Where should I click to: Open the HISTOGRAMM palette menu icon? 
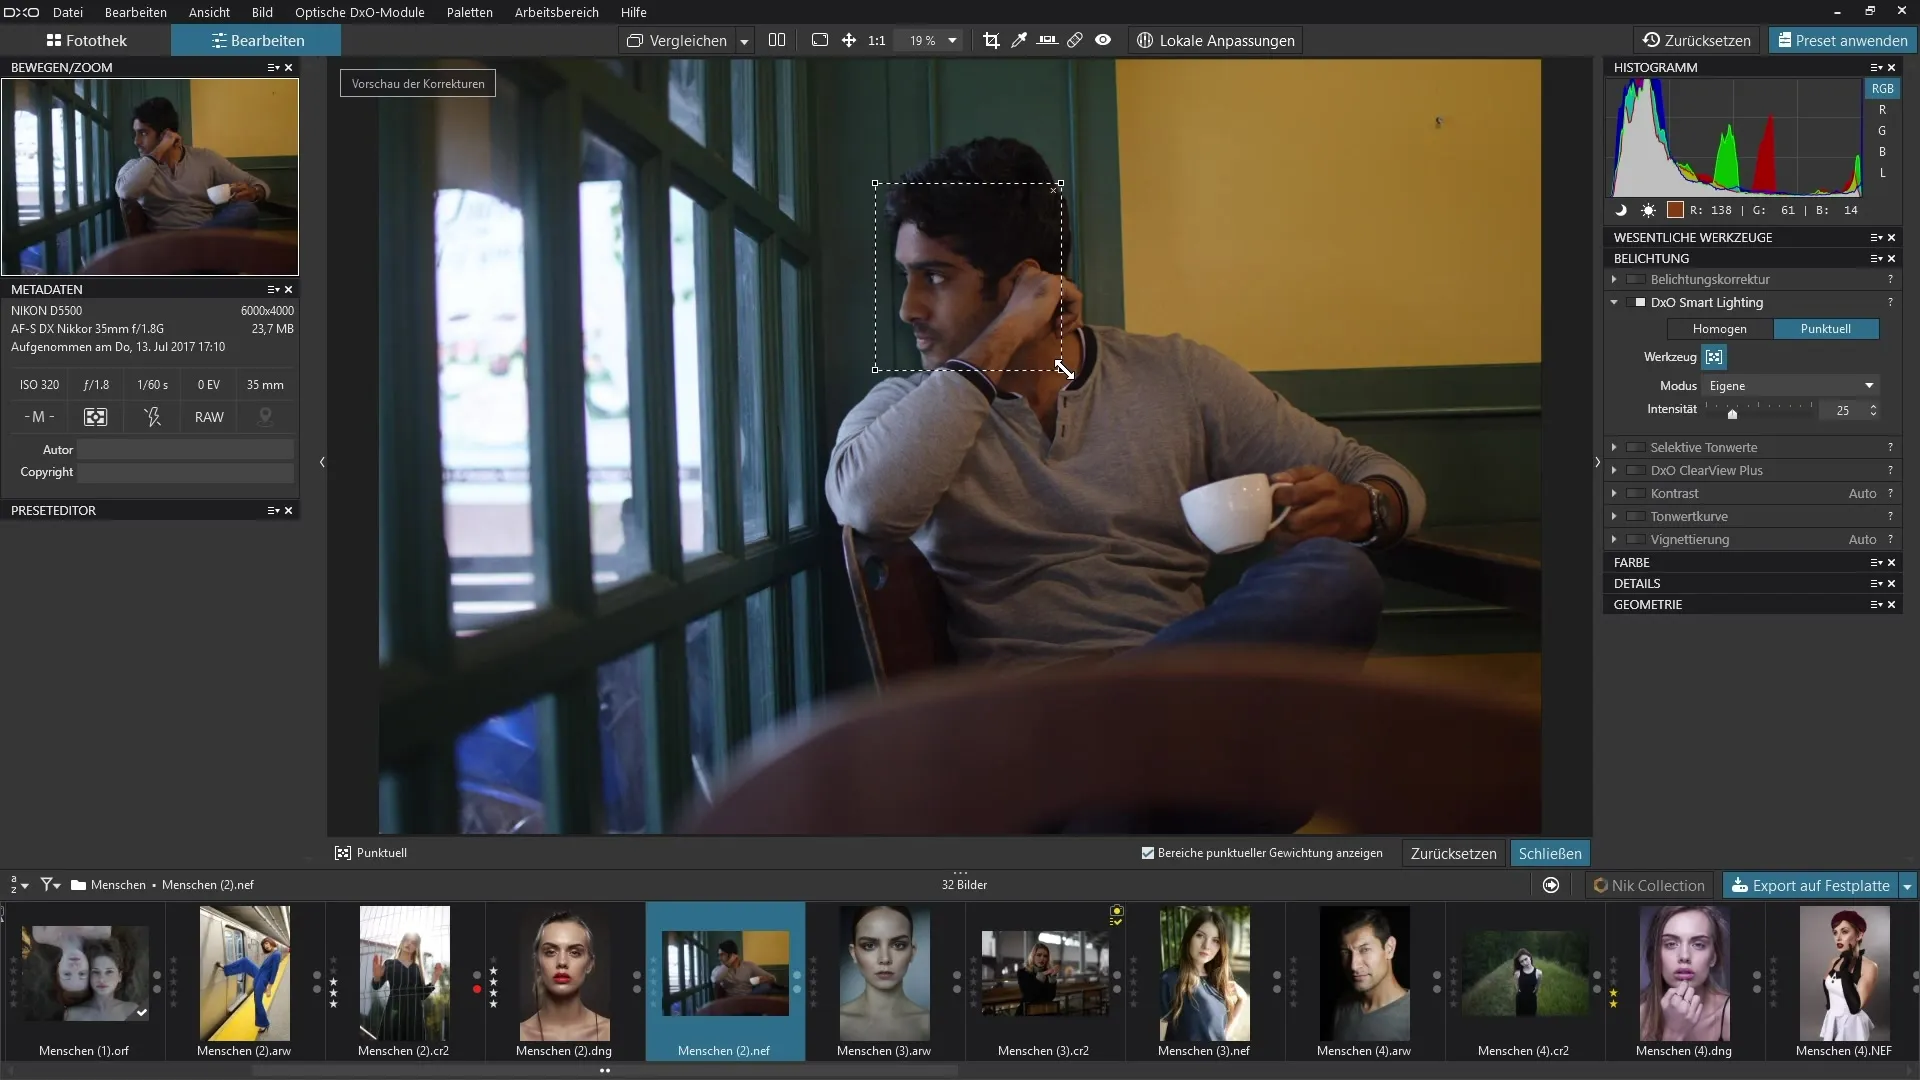[1876, 68]
